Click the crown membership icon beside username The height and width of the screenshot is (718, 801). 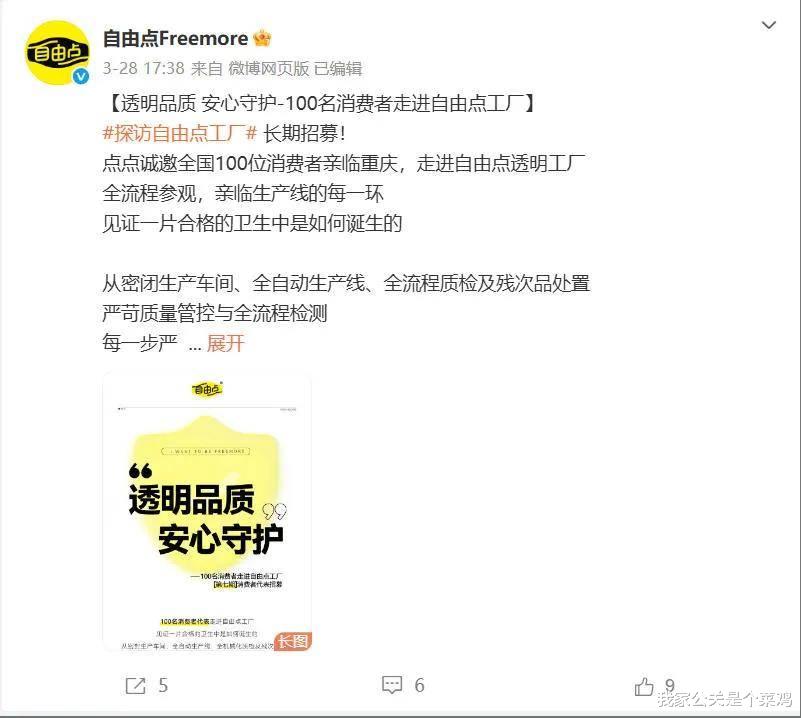[x=262, y=38]
